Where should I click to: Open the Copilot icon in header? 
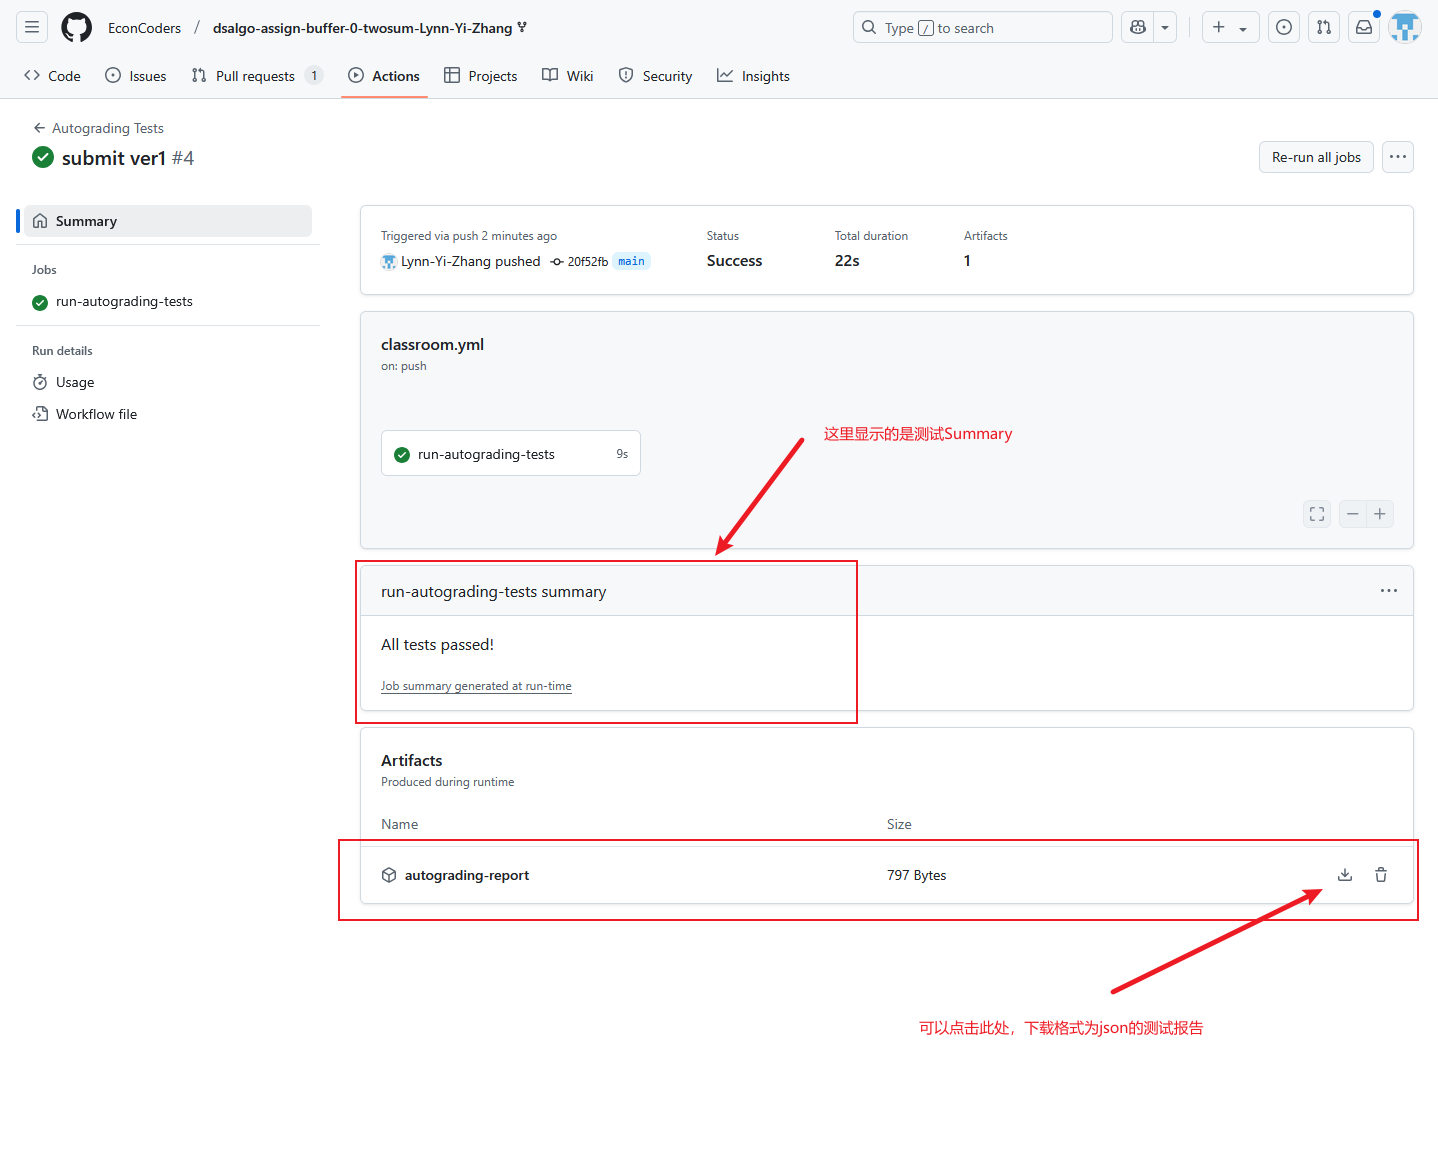[1138, 28]
